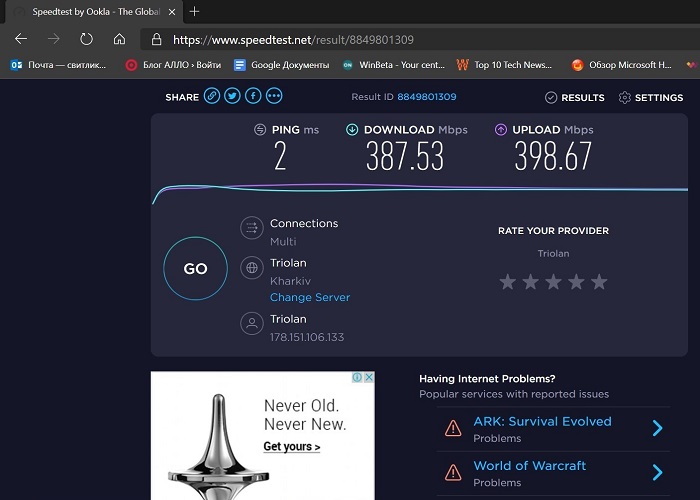Click the Result ID 8849801309 link
Screen dimensions: 700x500
point(427,97)
